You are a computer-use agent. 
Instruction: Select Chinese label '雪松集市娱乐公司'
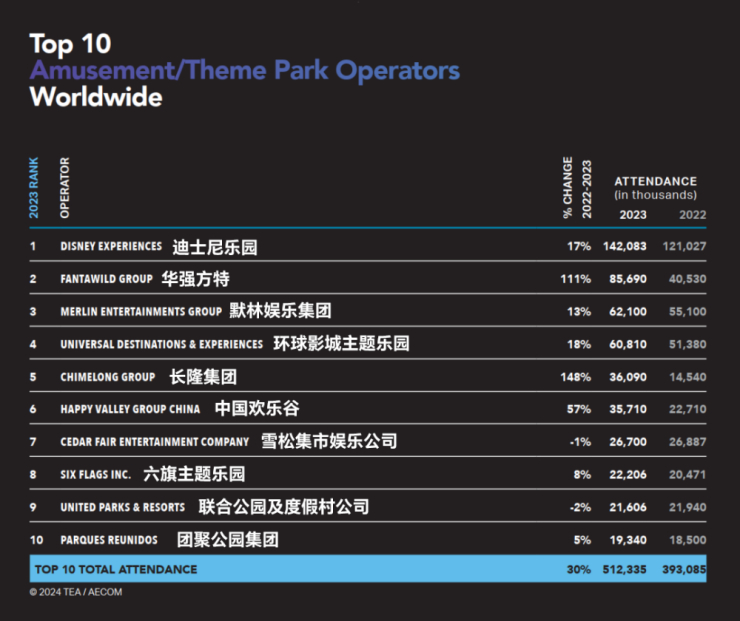[x=329, y=442]
